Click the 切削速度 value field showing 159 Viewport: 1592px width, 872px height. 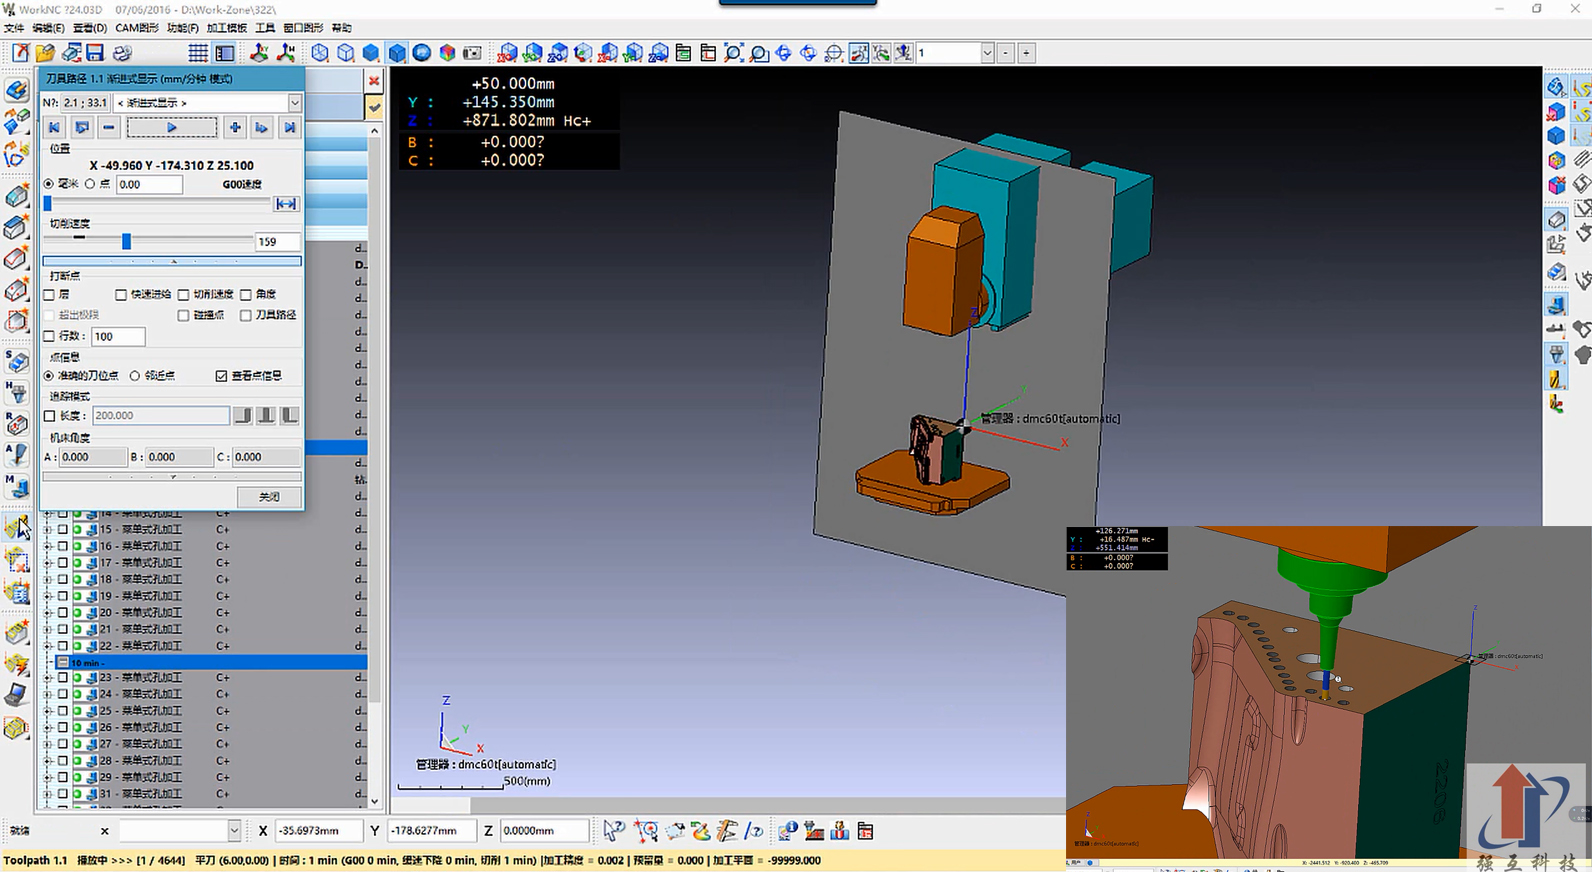tap(277, 242)
